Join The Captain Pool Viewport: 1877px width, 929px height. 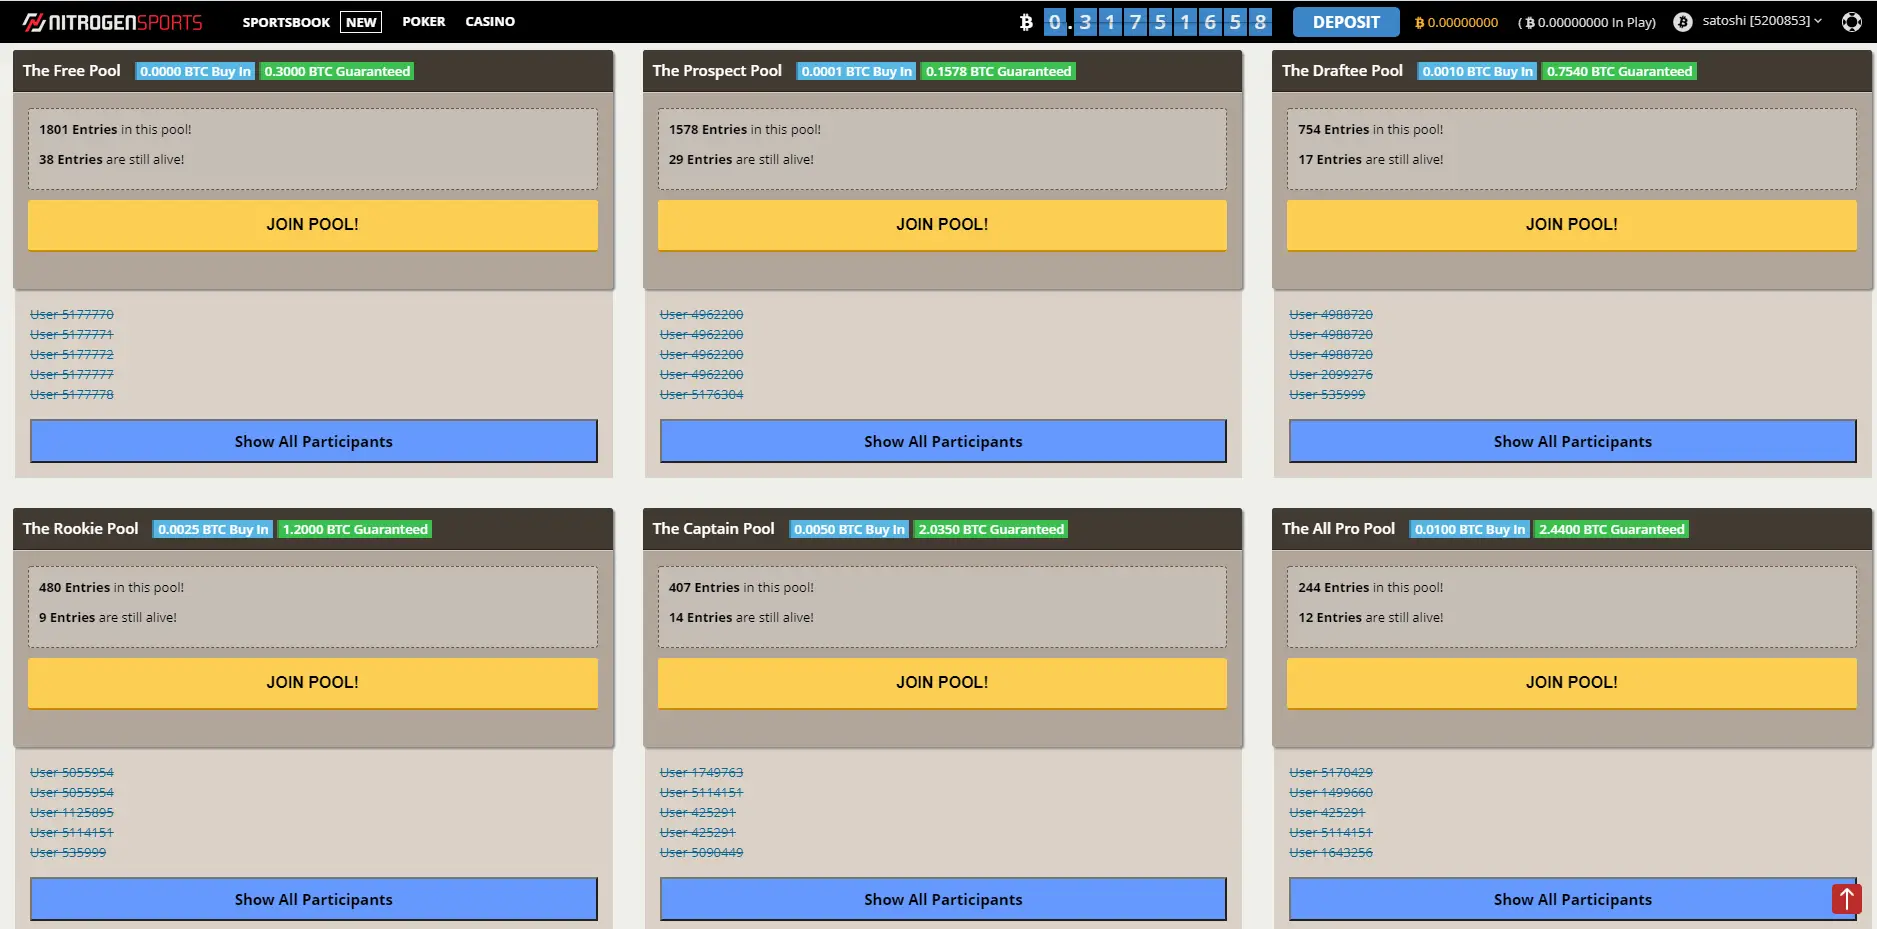tap(941, 683)
